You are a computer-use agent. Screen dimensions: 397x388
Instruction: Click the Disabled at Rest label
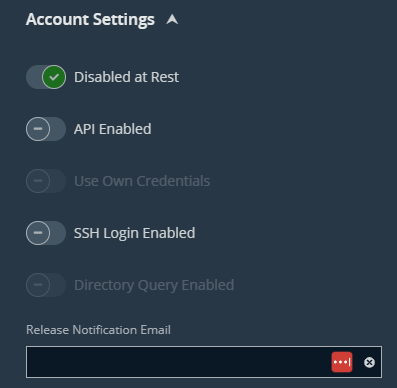(127, 77)
